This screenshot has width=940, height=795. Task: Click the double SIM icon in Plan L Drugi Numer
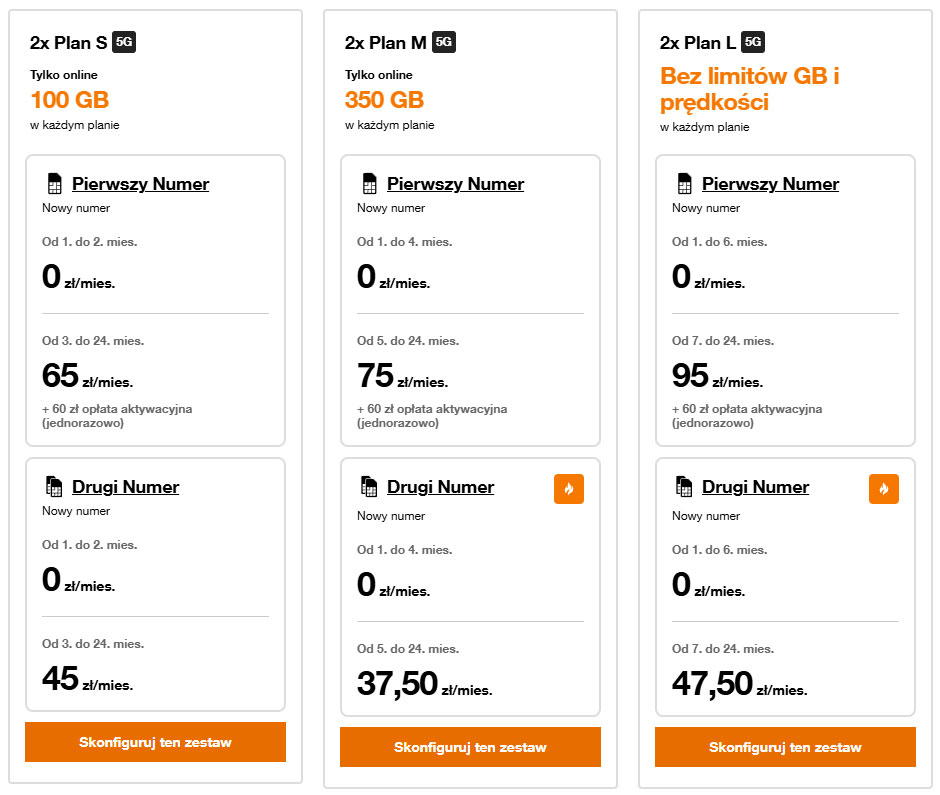pos(684,487)
